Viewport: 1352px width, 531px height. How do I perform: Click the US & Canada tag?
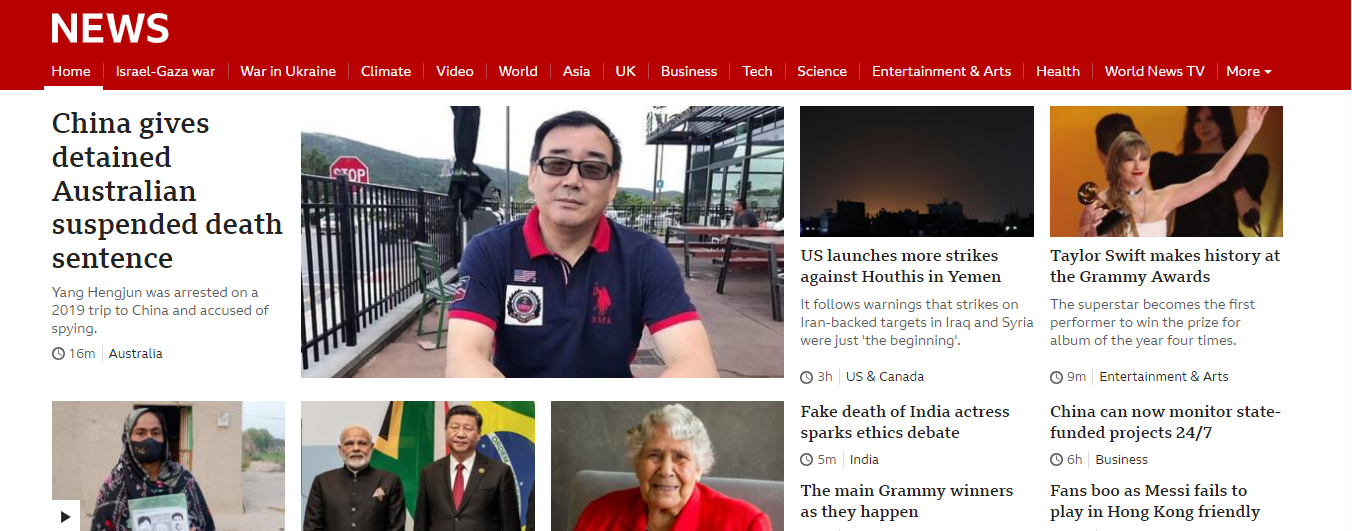point(885,377)
